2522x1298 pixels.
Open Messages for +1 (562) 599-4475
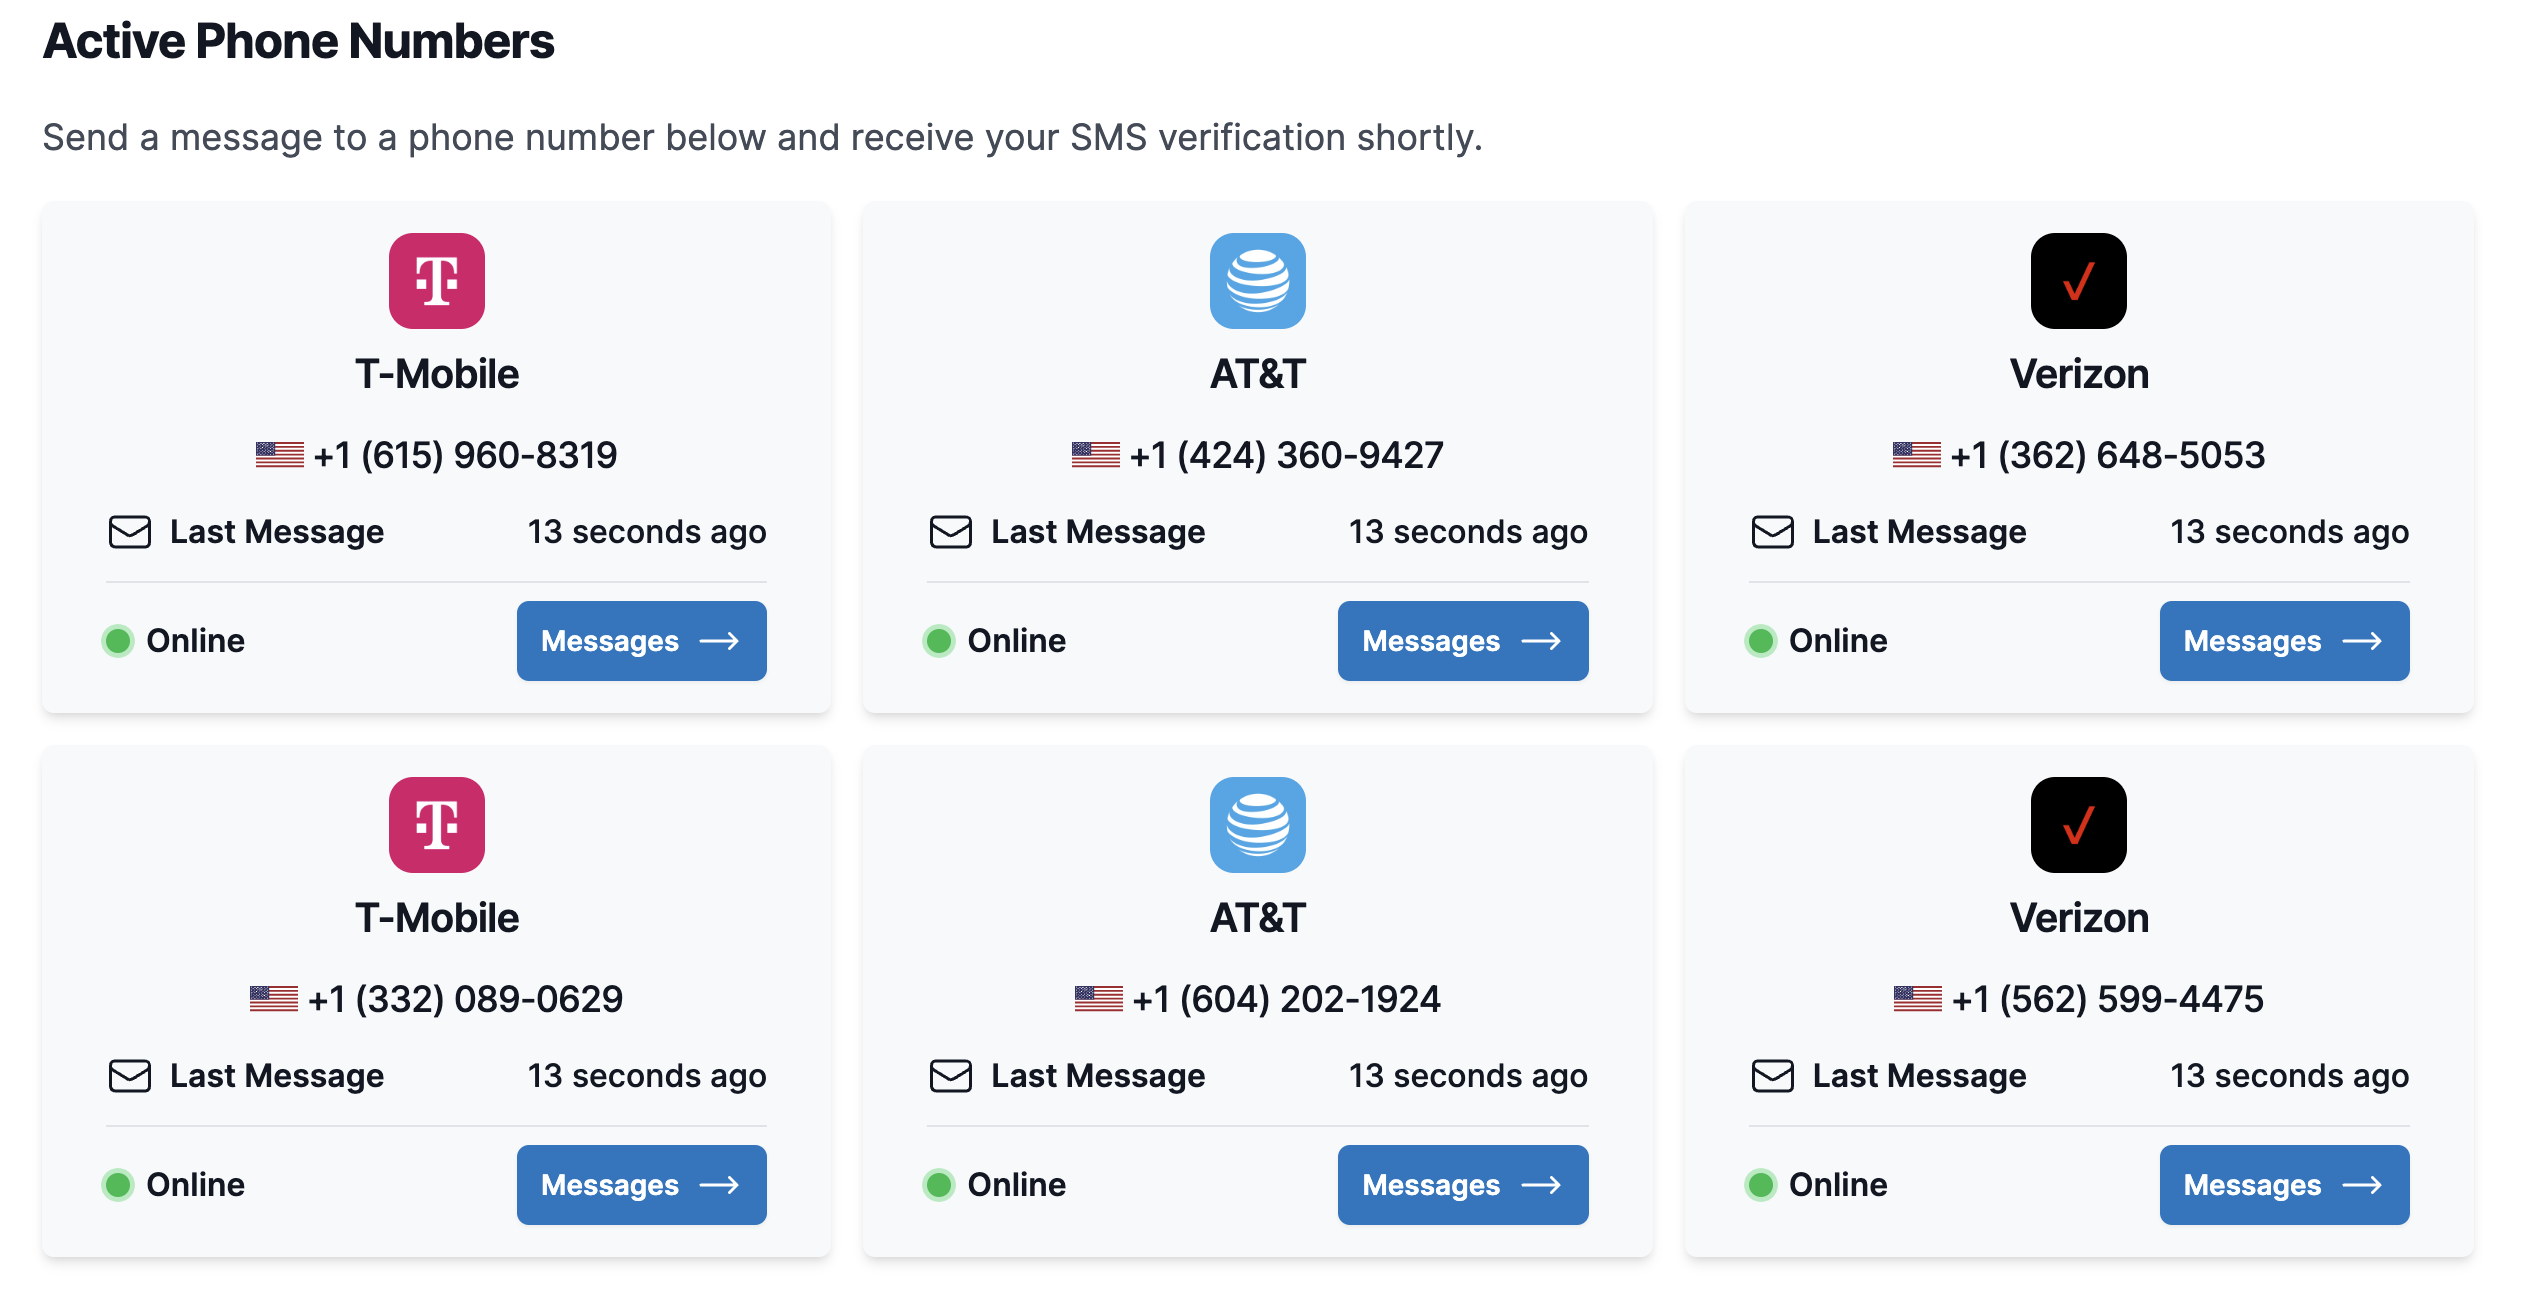pyautogui.click(x=2285, y=1185)
